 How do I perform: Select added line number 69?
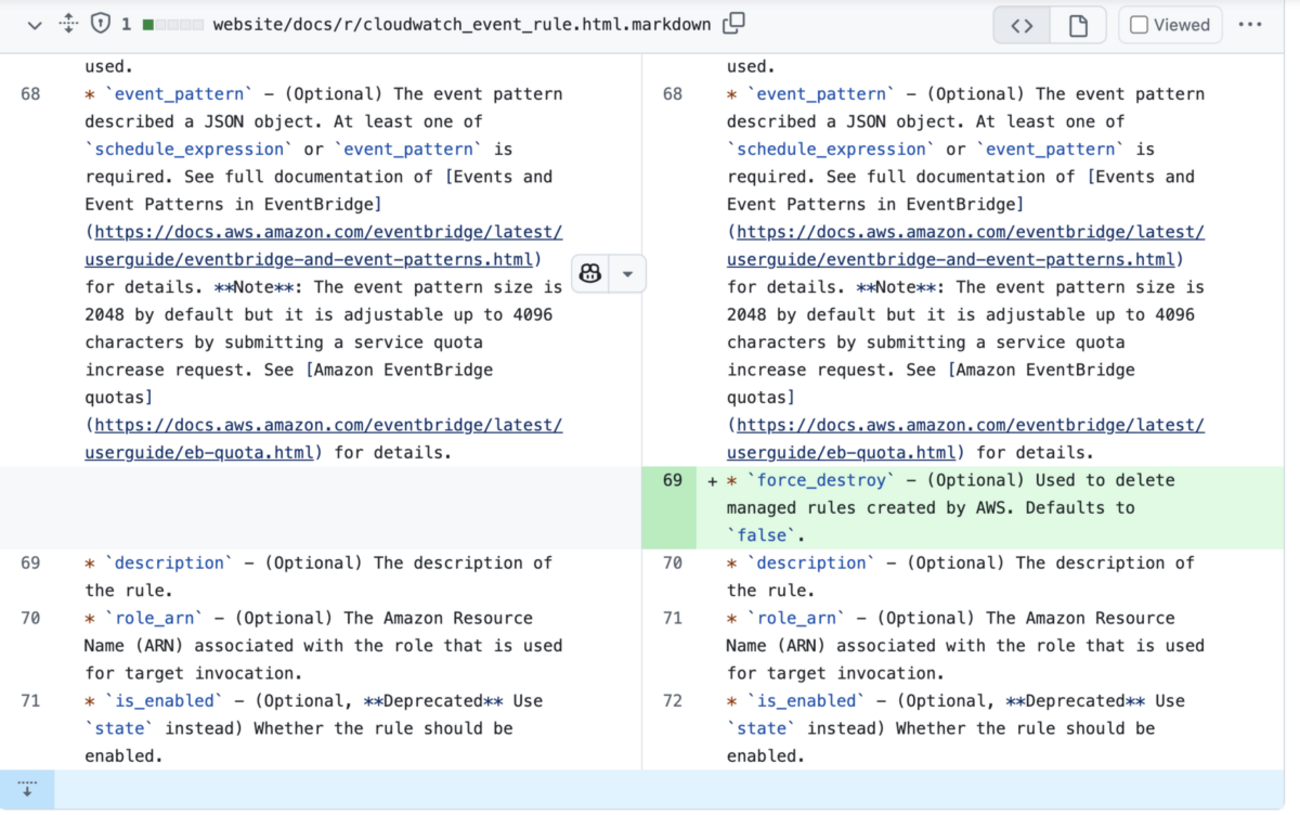[x=672, y=480]
